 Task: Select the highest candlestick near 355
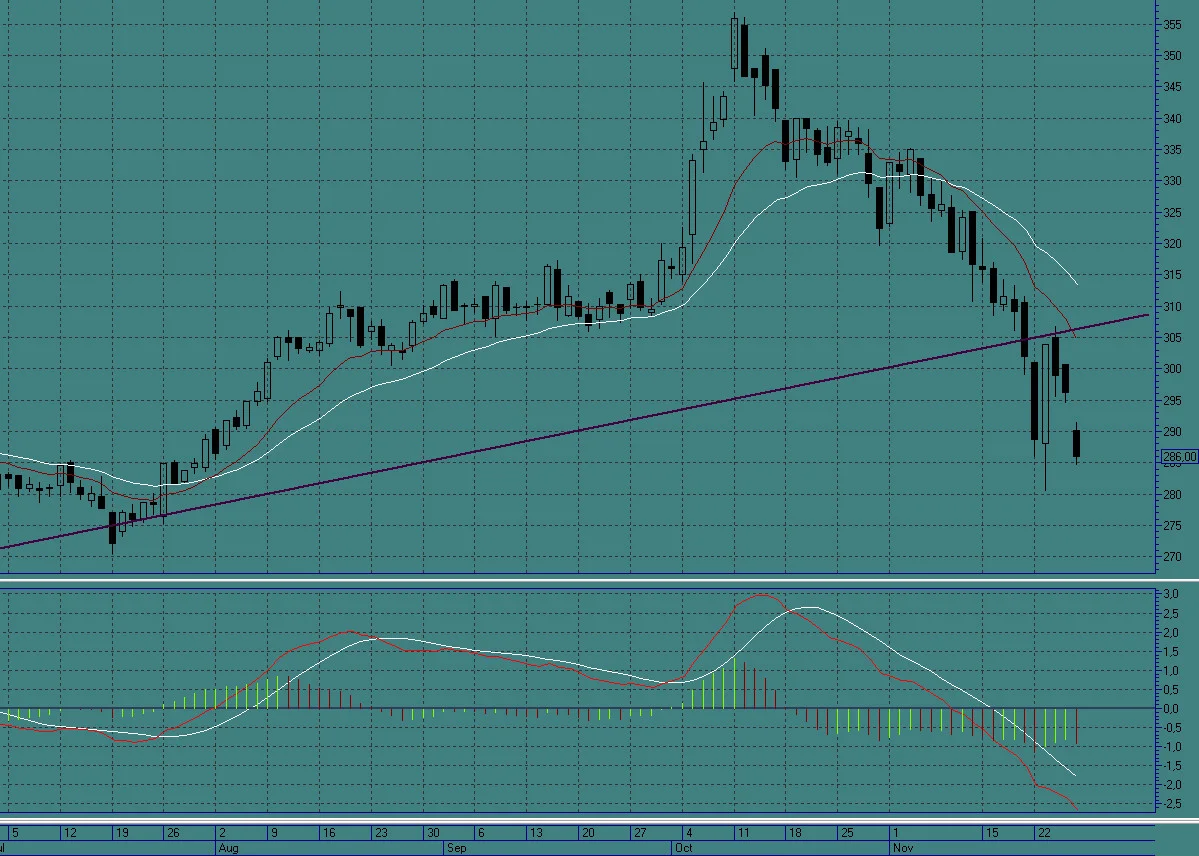click(x=735, y=43)
